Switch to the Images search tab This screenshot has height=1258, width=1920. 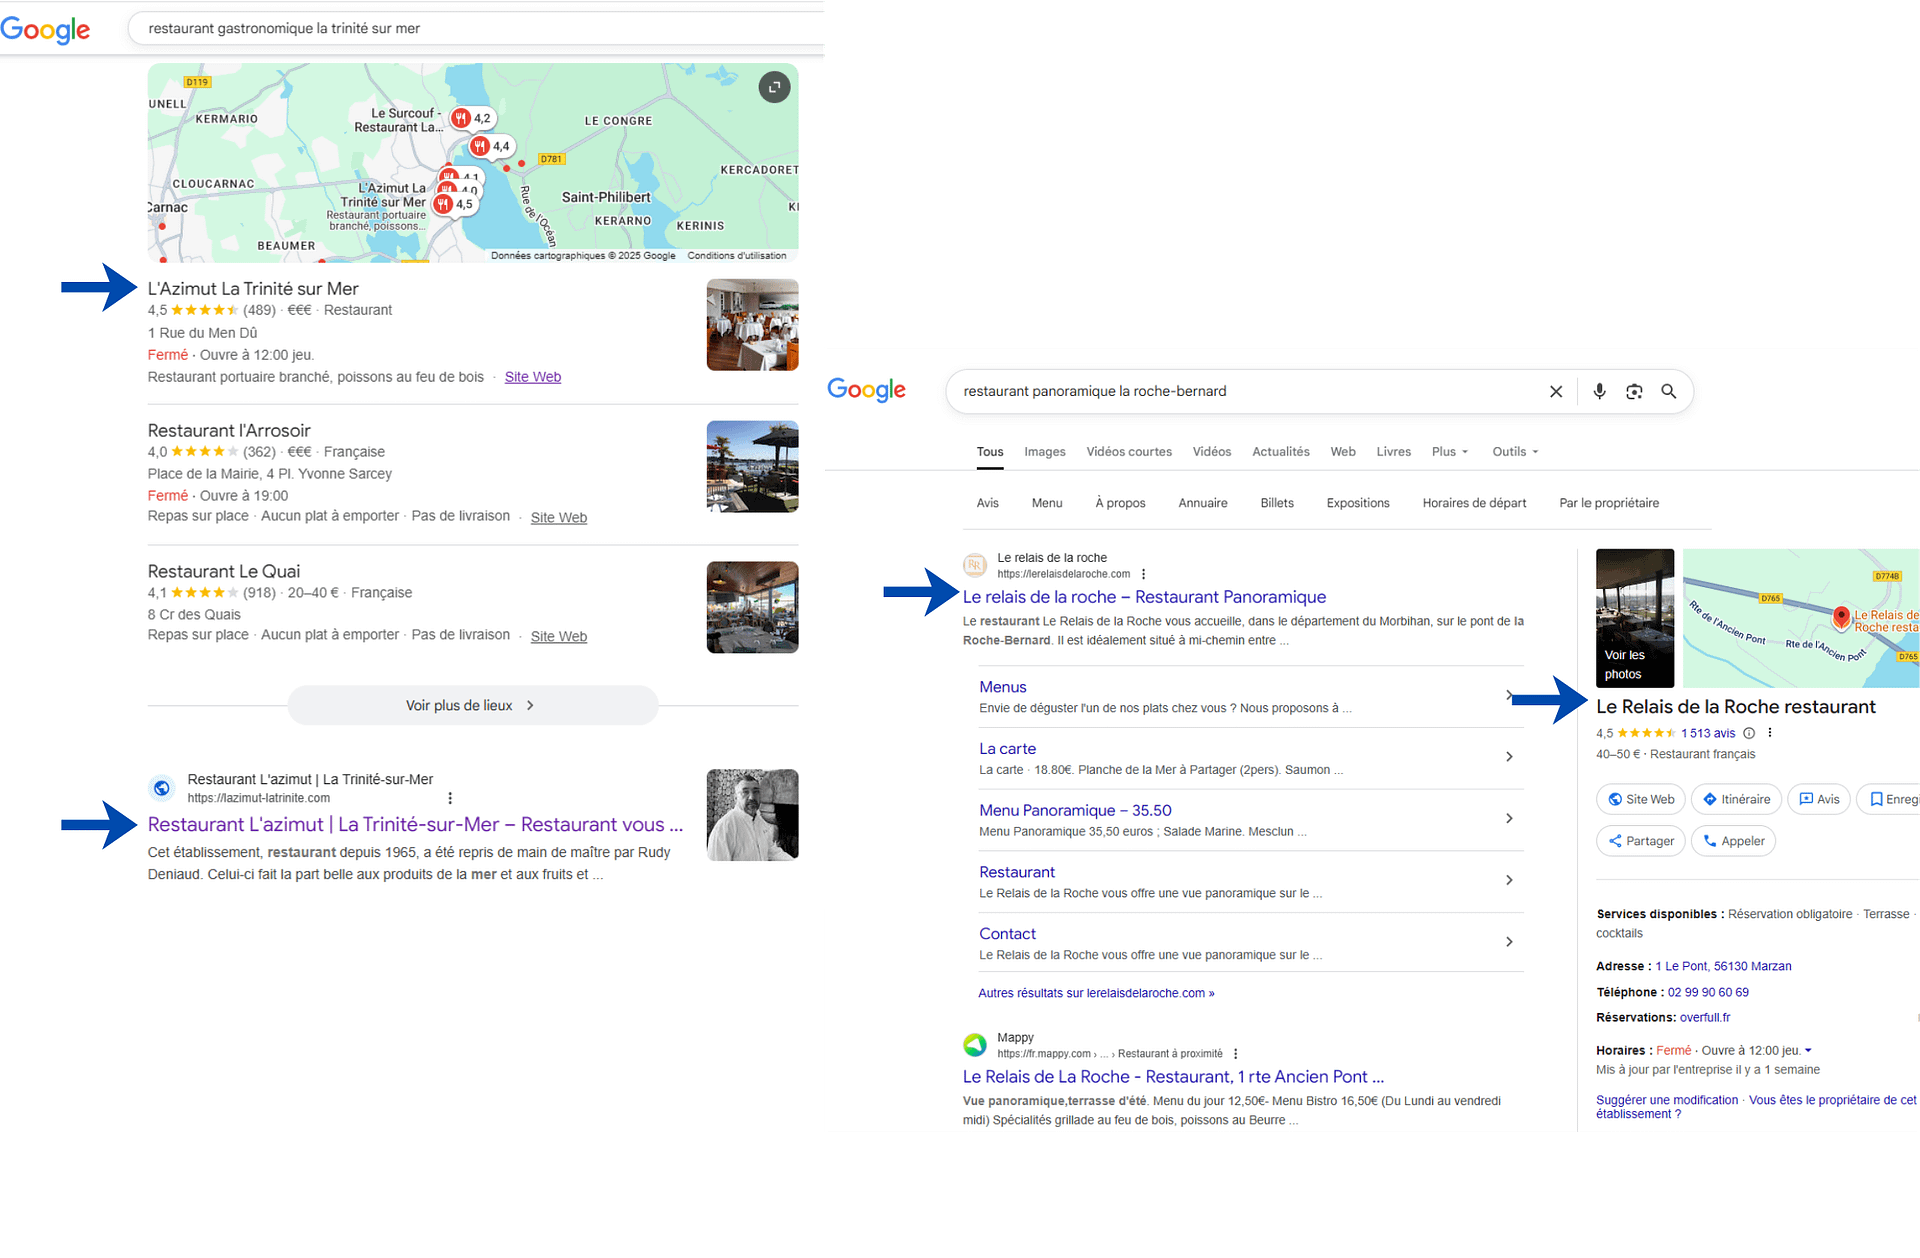(1044, 452)
